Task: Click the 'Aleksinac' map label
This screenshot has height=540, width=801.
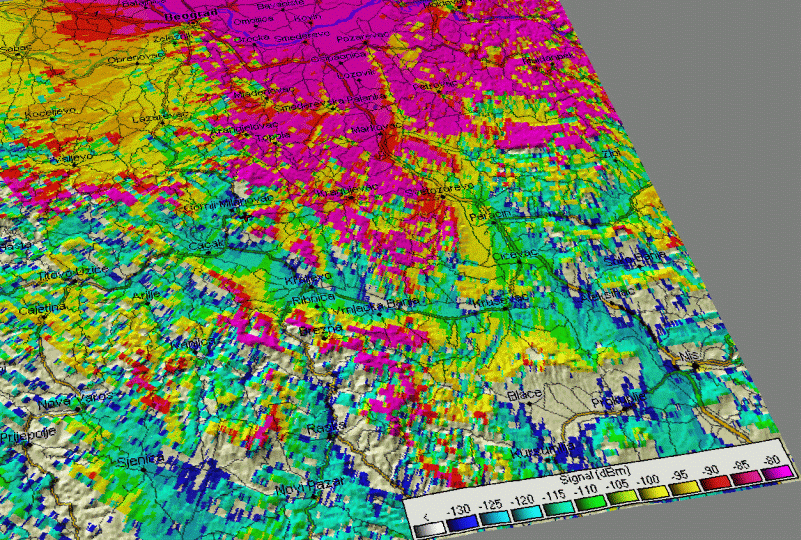Action: pyautogui.click(x=609, y=294)
